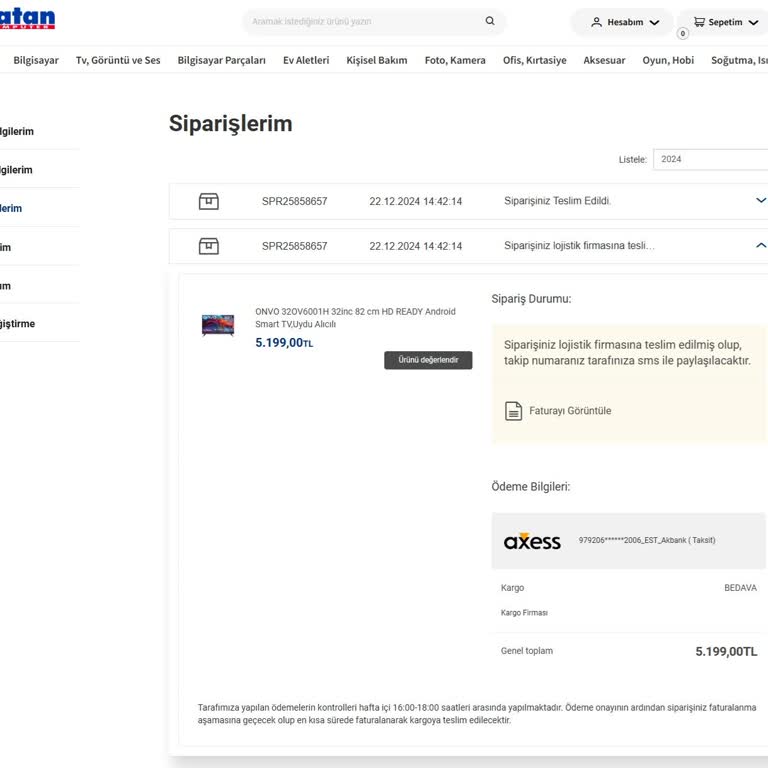Open the Kişisel Bakım menu
This screenshot has width=768, height=768.
pyautogui.click(x=377, y=60)
